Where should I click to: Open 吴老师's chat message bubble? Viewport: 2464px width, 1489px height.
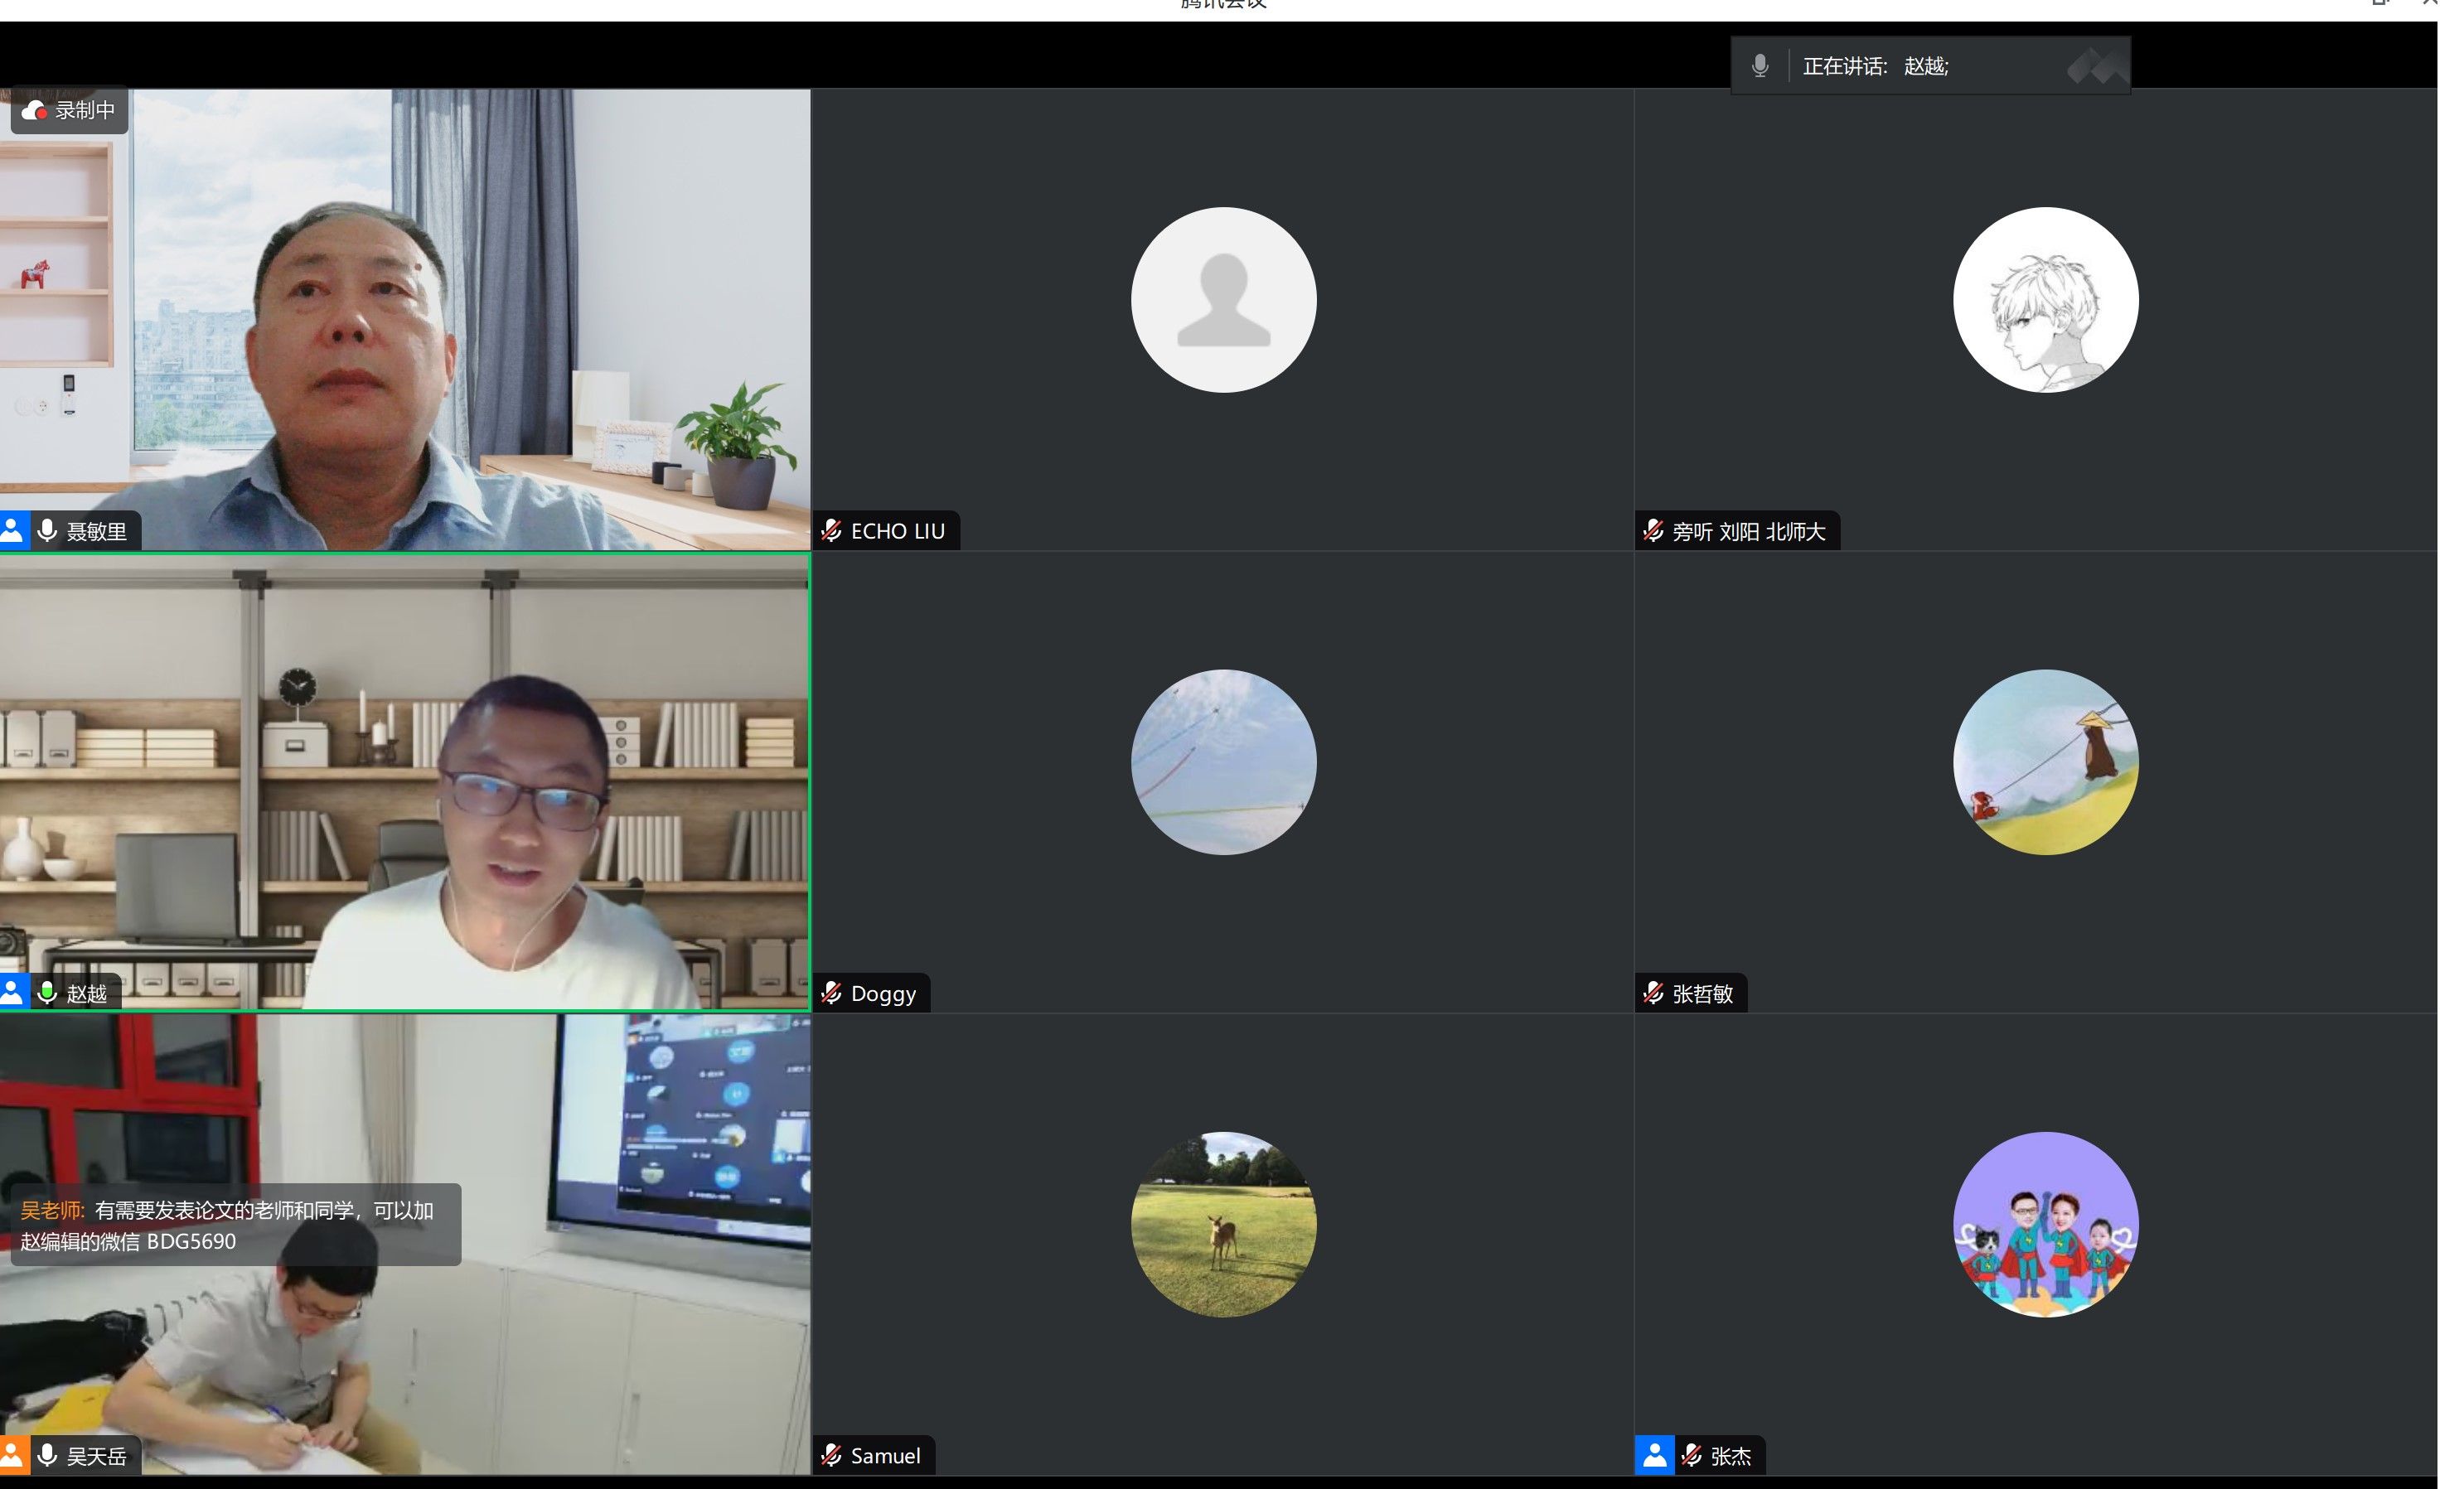pos(235,1224)
